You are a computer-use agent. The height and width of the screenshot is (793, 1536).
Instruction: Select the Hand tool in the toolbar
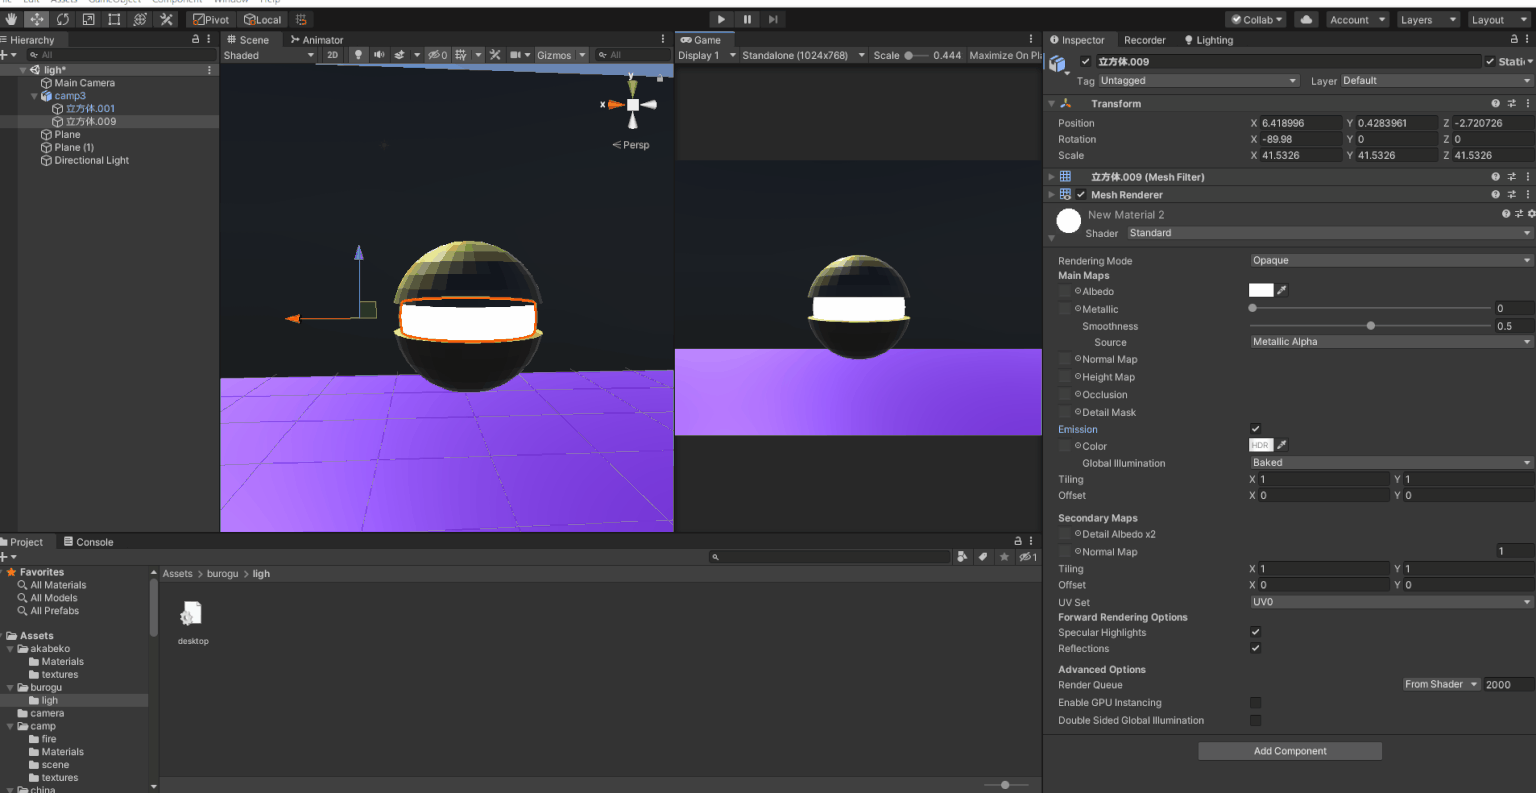pyautogui.click(x=11, y=19)
